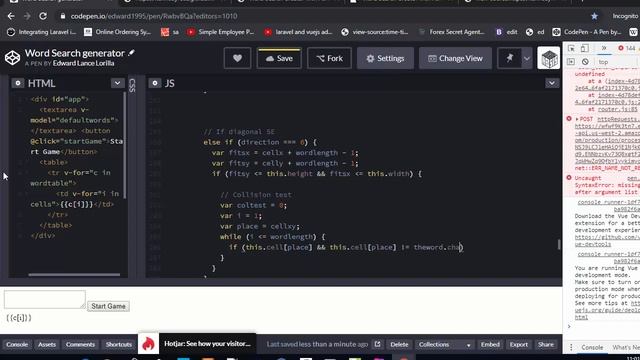Open Simple Employee P... bookmark
Image resolution: width=640 pixels, height=360 pixels.
click(x=220, y=32)
